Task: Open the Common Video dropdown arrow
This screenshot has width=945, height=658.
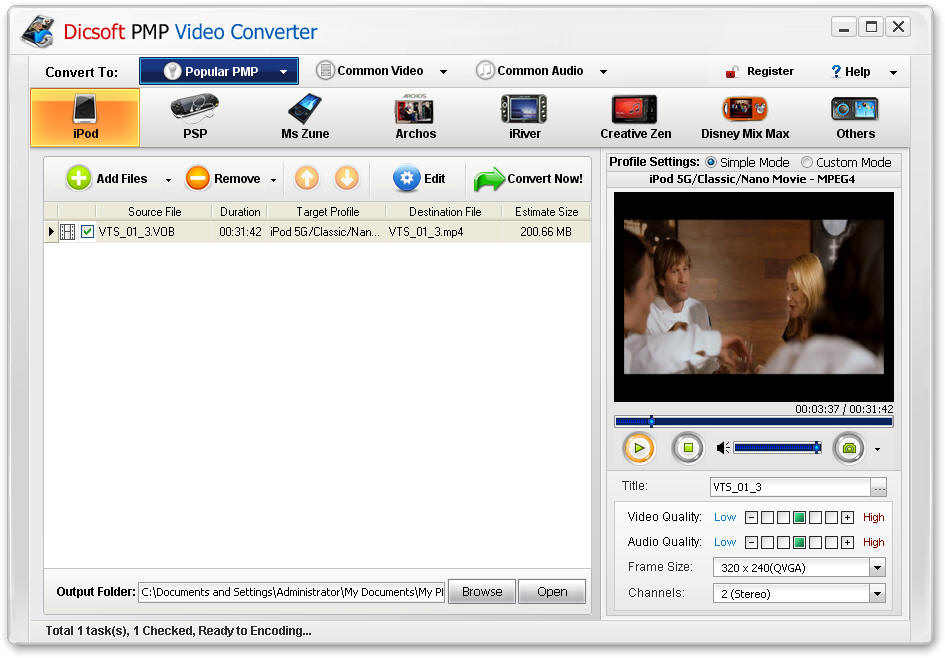Action: [444, 72]
